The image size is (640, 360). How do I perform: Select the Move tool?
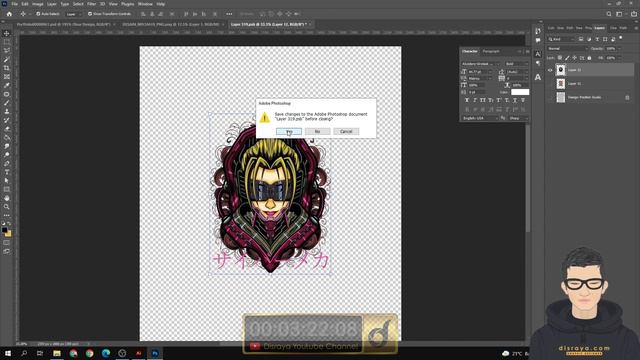7,33
